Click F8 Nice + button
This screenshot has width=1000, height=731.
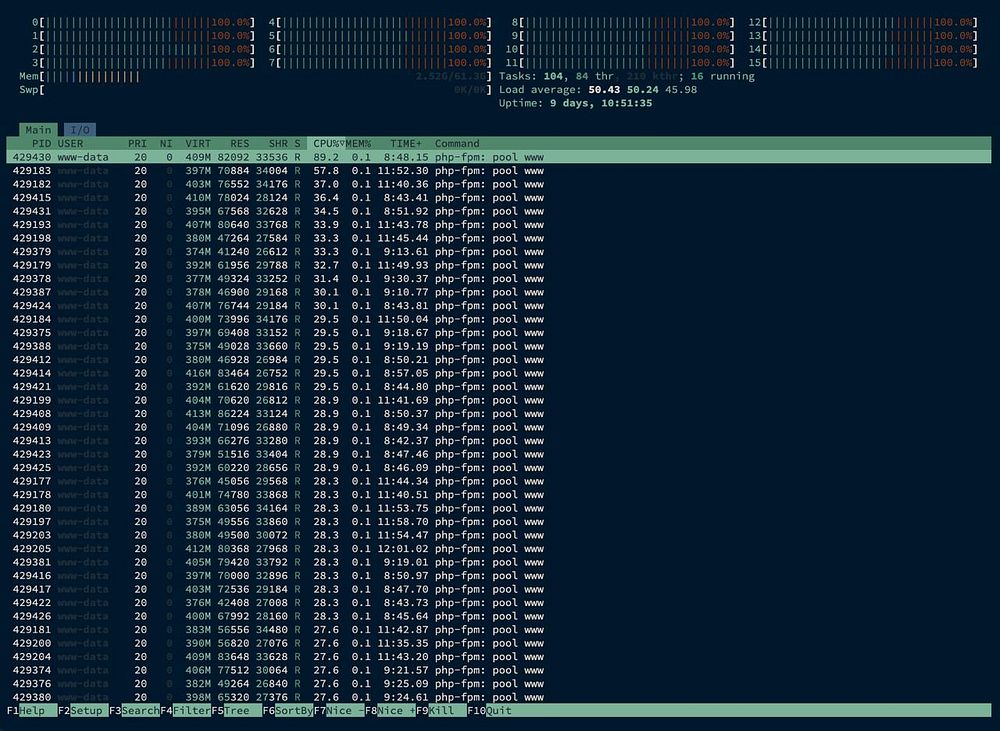pos(390,711)
